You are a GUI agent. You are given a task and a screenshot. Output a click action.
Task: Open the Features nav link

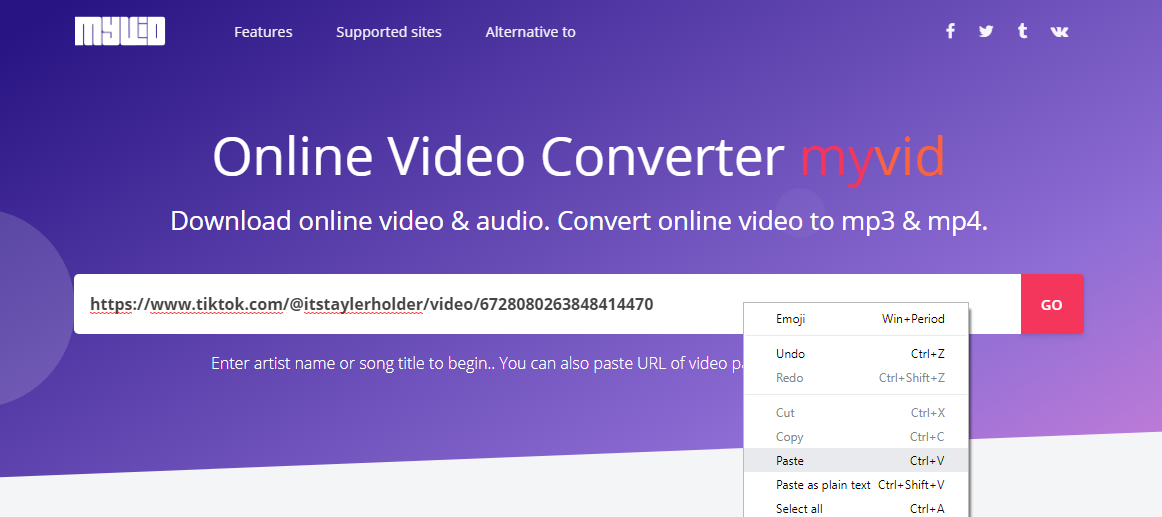coord(263,32)
